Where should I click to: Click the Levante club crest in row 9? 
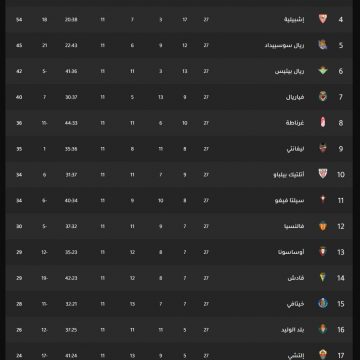323,148
